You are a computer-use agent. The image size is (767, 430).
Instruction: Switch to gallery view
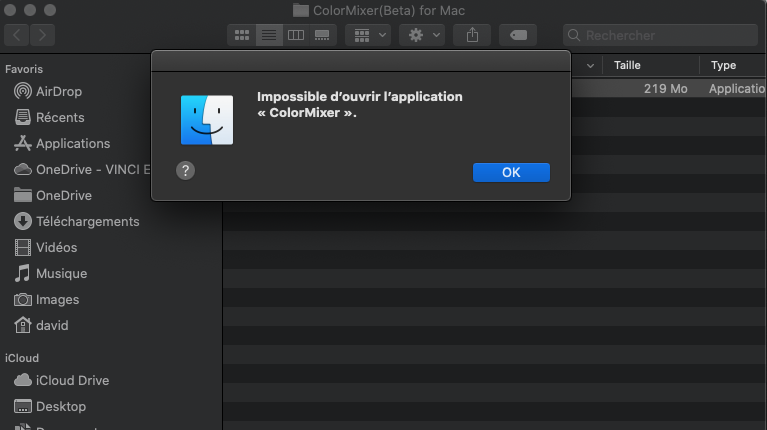pos(322,35)
